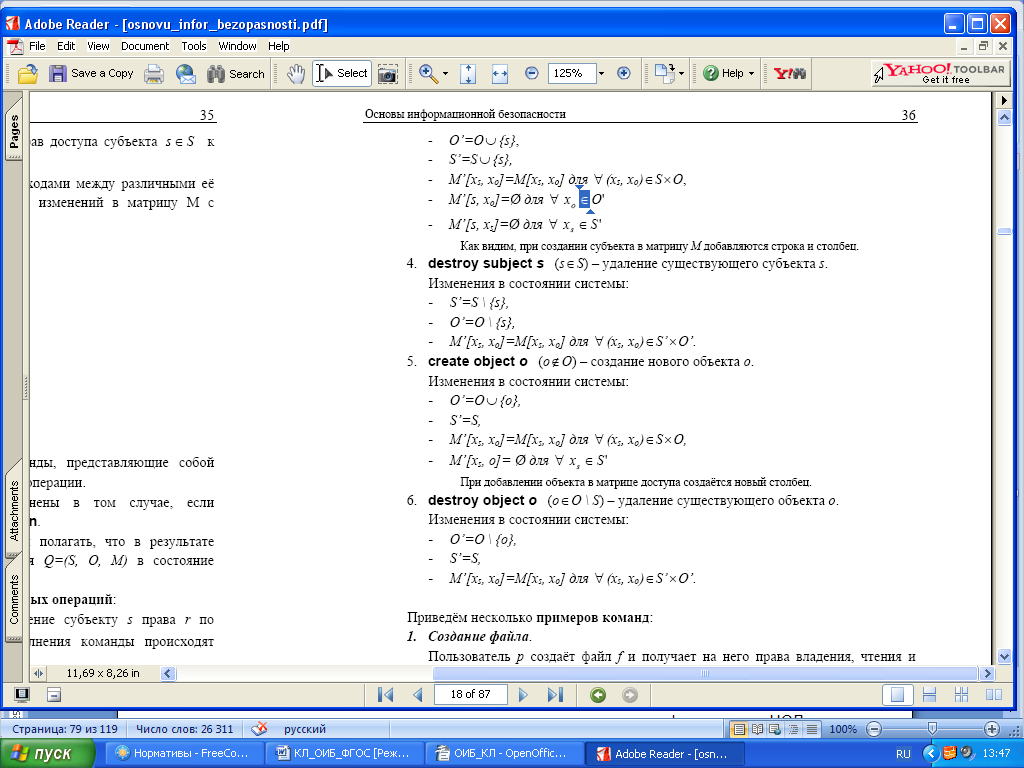
Task: Click Word's Full Screen Reading view button
Action: [758, 729]
